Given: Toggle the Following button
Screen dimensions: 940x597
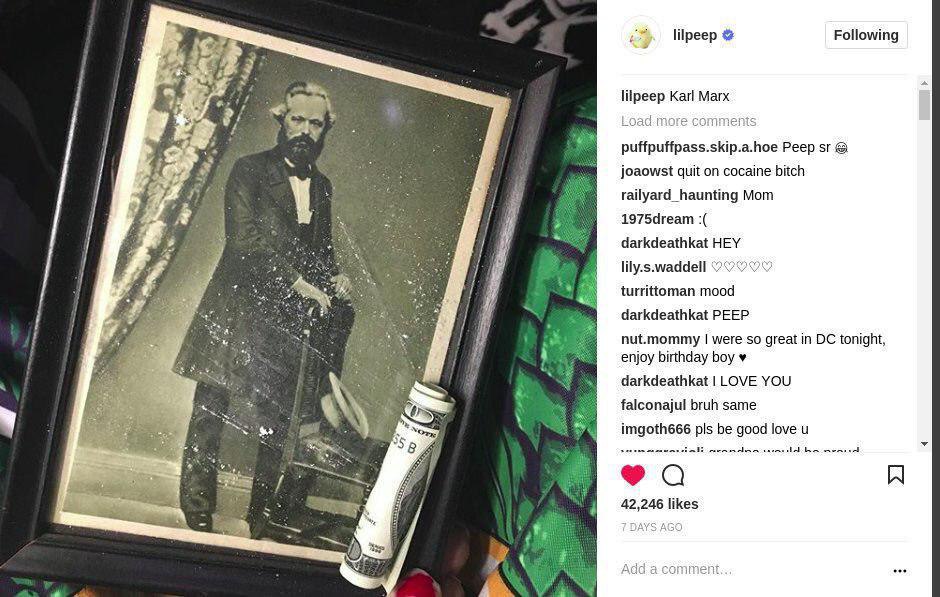Looking at the screenshot, I should point(866,35).
